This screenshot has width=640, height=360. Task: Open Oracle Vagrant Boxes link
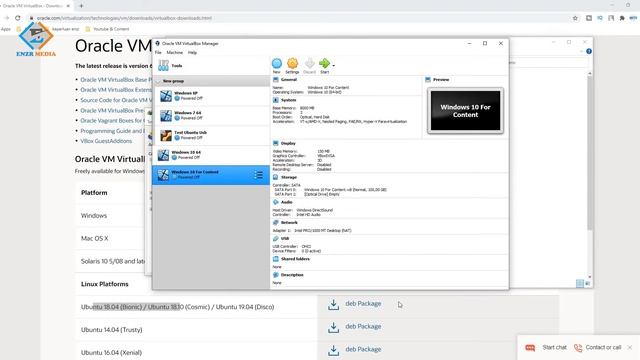click(112, 120)
